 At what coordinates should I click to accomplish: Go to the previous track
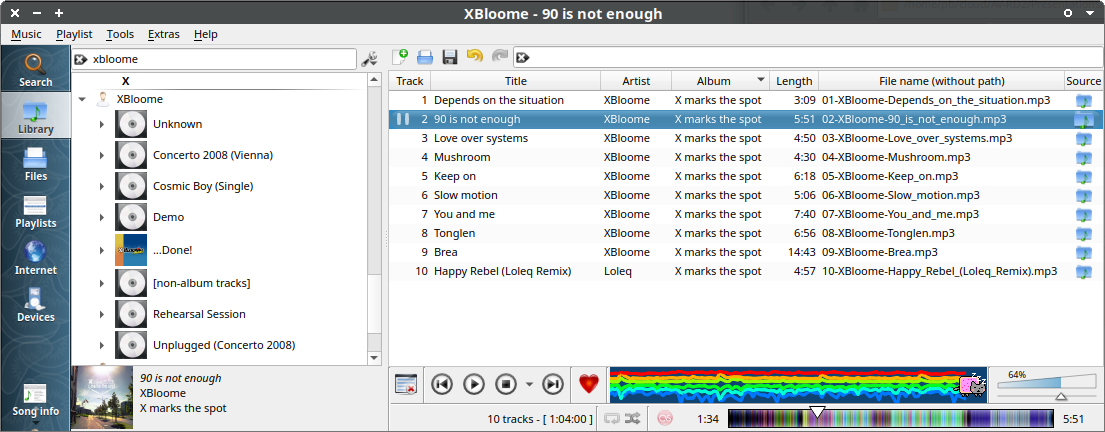442,383
